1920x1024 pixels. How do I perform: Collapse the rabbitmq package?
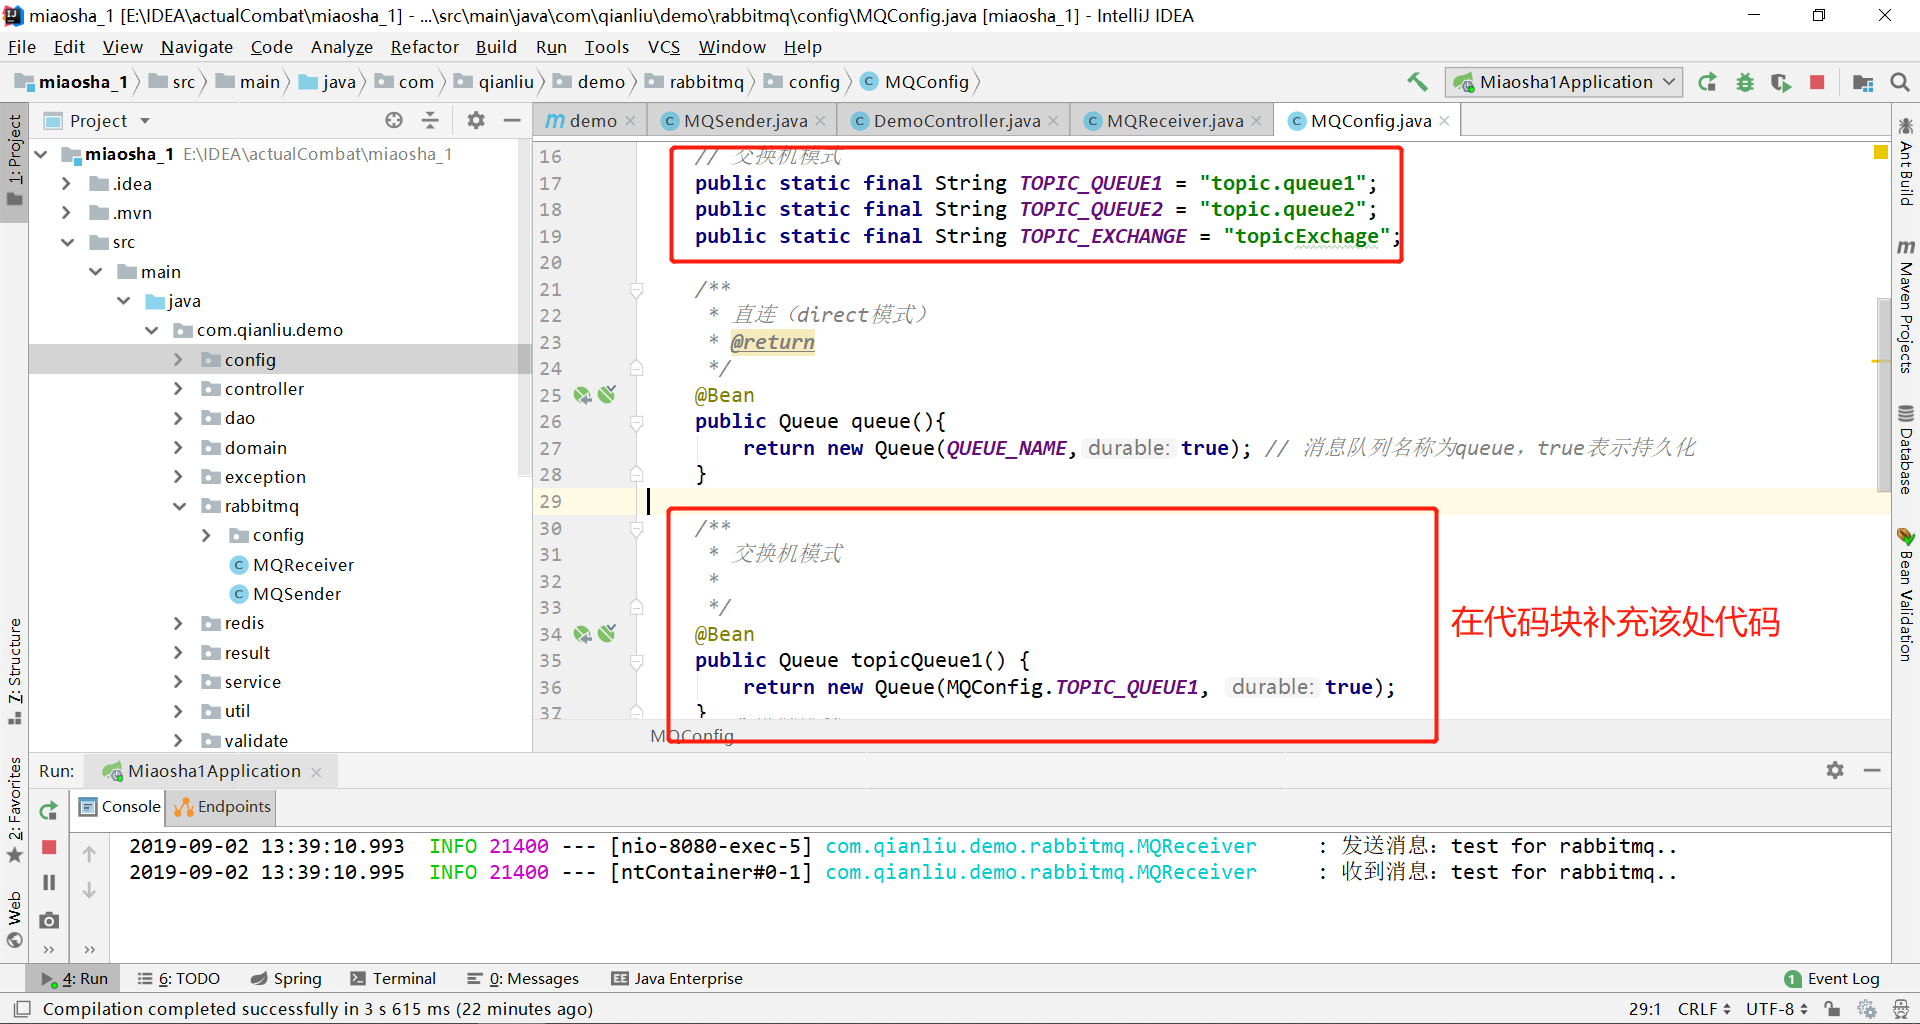[179, 506]
